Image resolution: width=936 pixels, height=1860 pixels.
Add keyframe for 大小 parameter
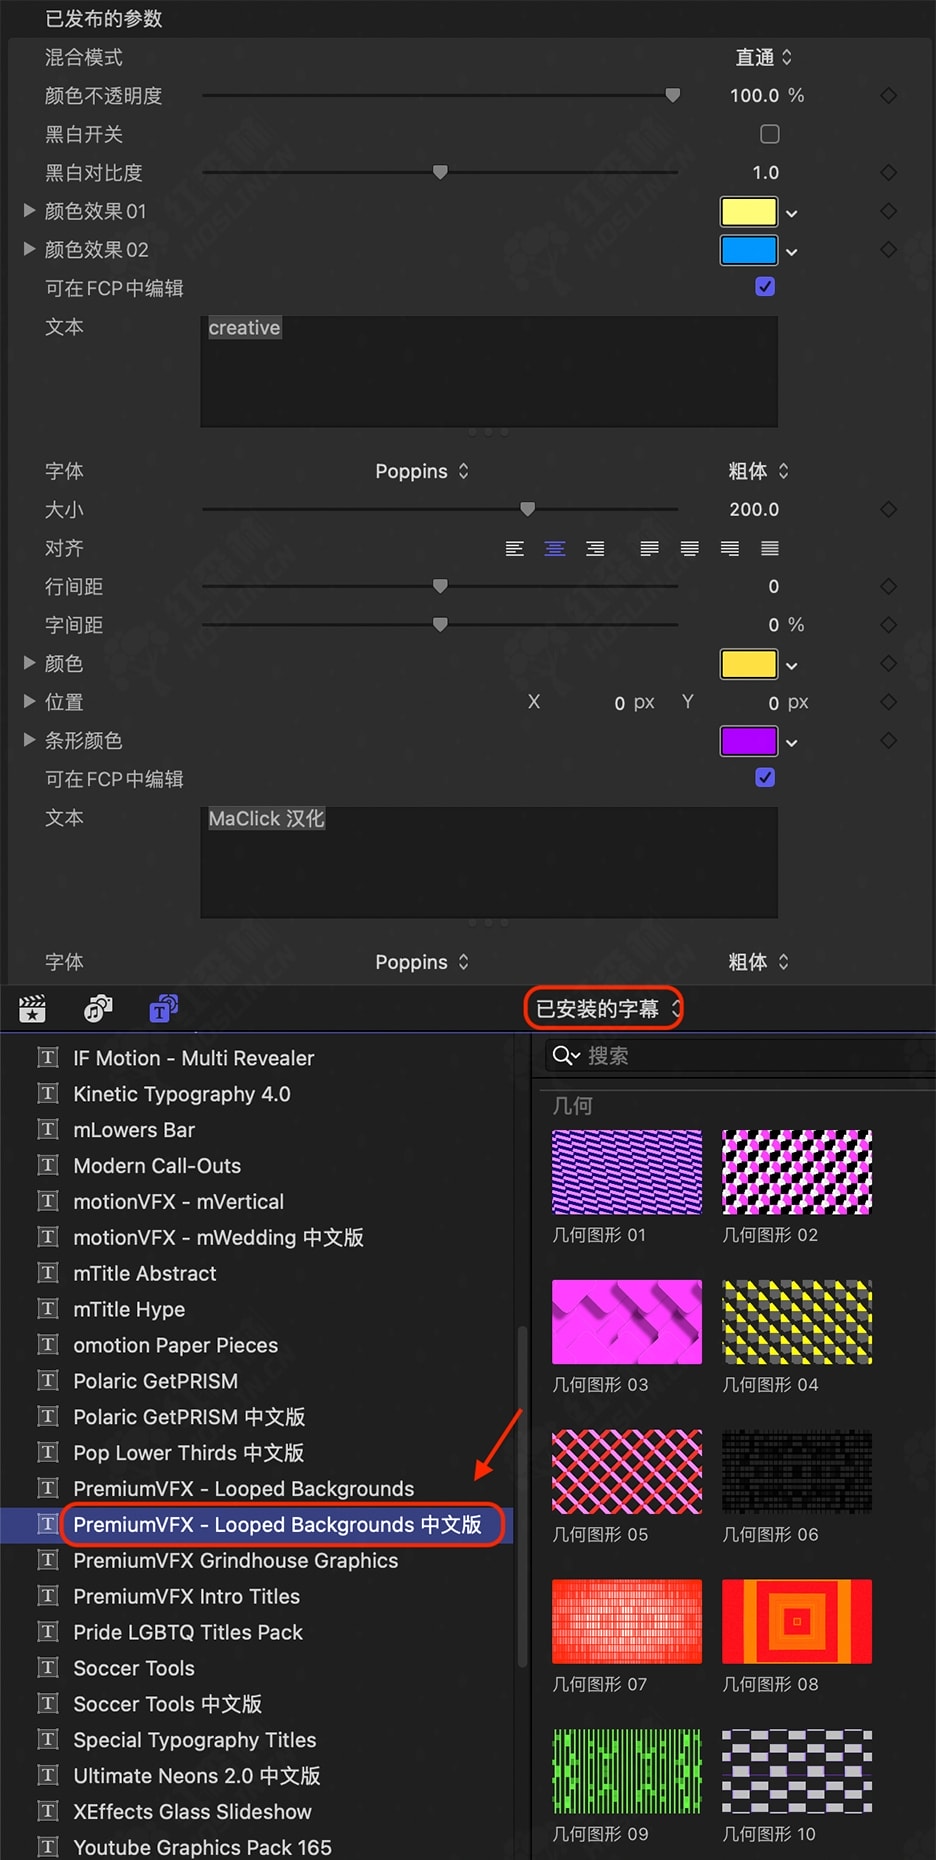point(888,509)
